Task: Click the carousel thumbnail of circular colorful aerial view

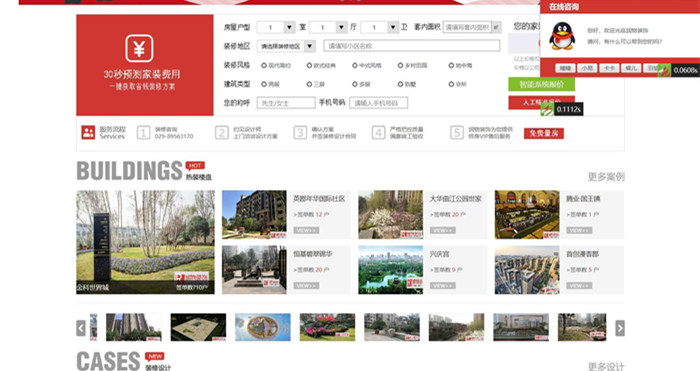Action: click(263, 327)
